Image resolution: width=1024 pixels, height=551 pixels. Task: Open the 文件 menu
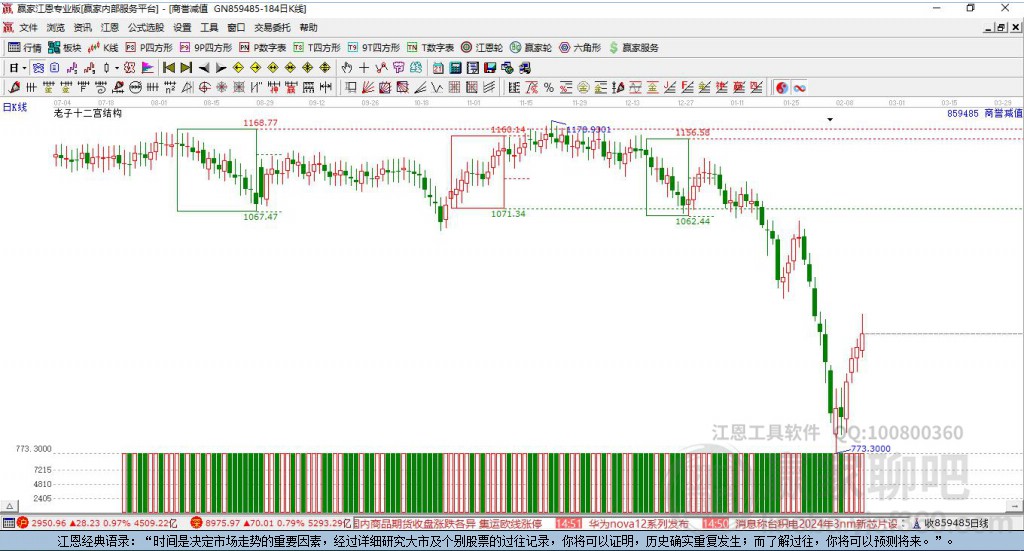28,27
